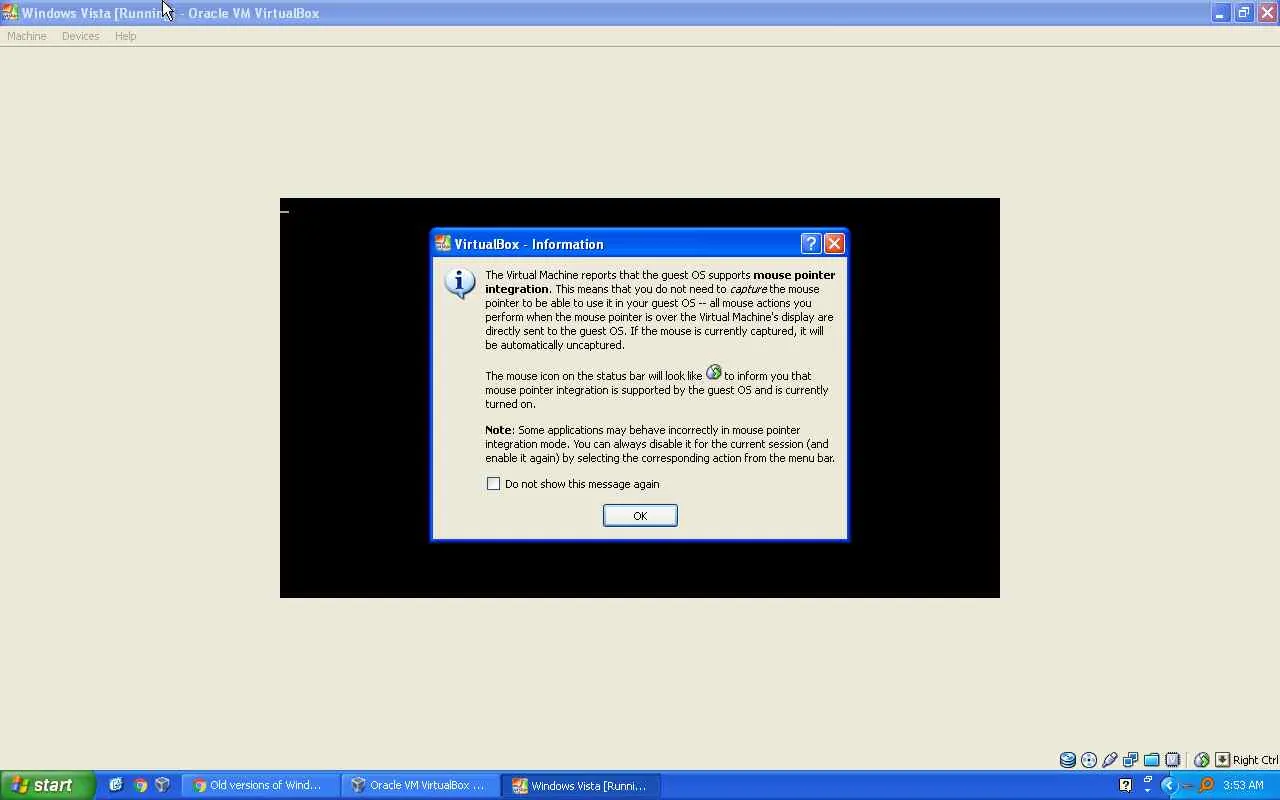1280x800 pixels.
Task: Click the VirtualBox icon in dialog title bar
Action: (443, 244)
